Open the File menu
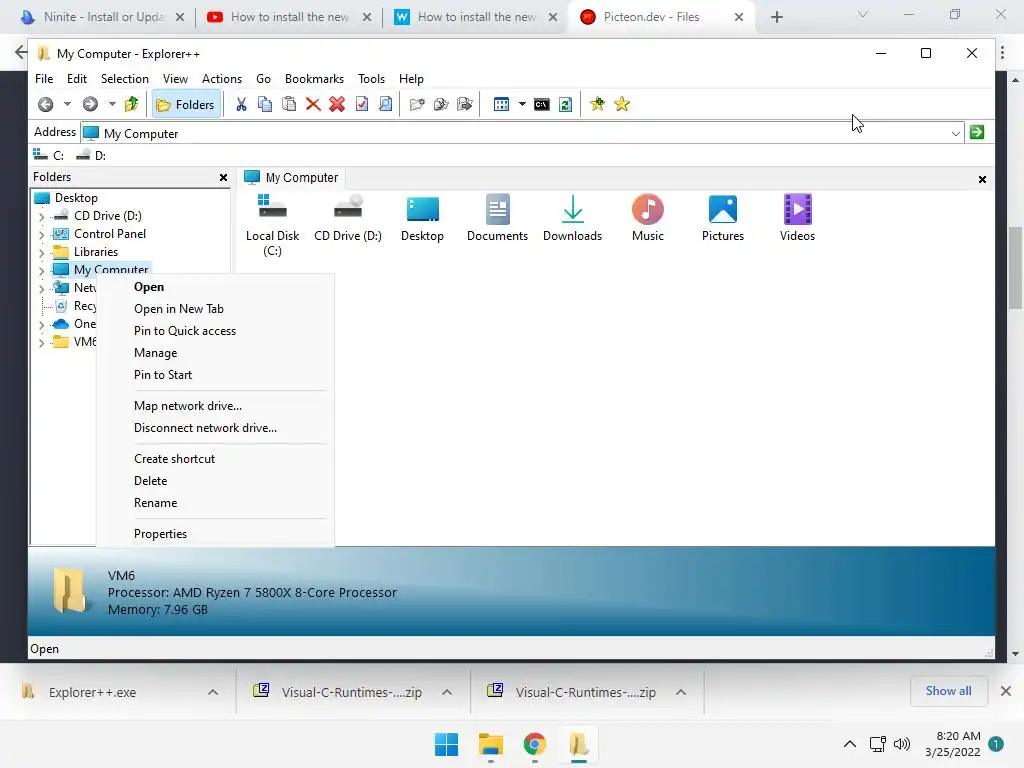The width and height of the screenshot is (1024, 768). click(x=44, y=78)
